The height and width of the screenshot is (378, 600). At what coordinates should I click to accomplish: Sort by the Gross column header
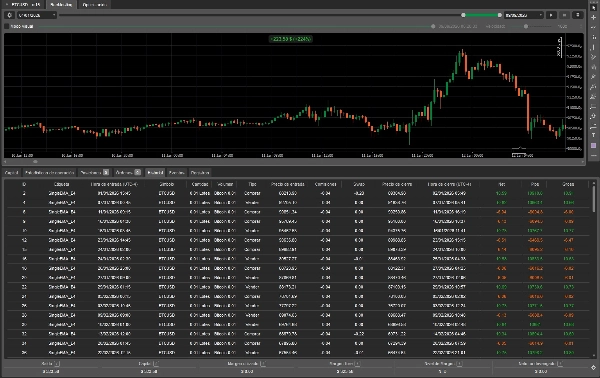568,184
